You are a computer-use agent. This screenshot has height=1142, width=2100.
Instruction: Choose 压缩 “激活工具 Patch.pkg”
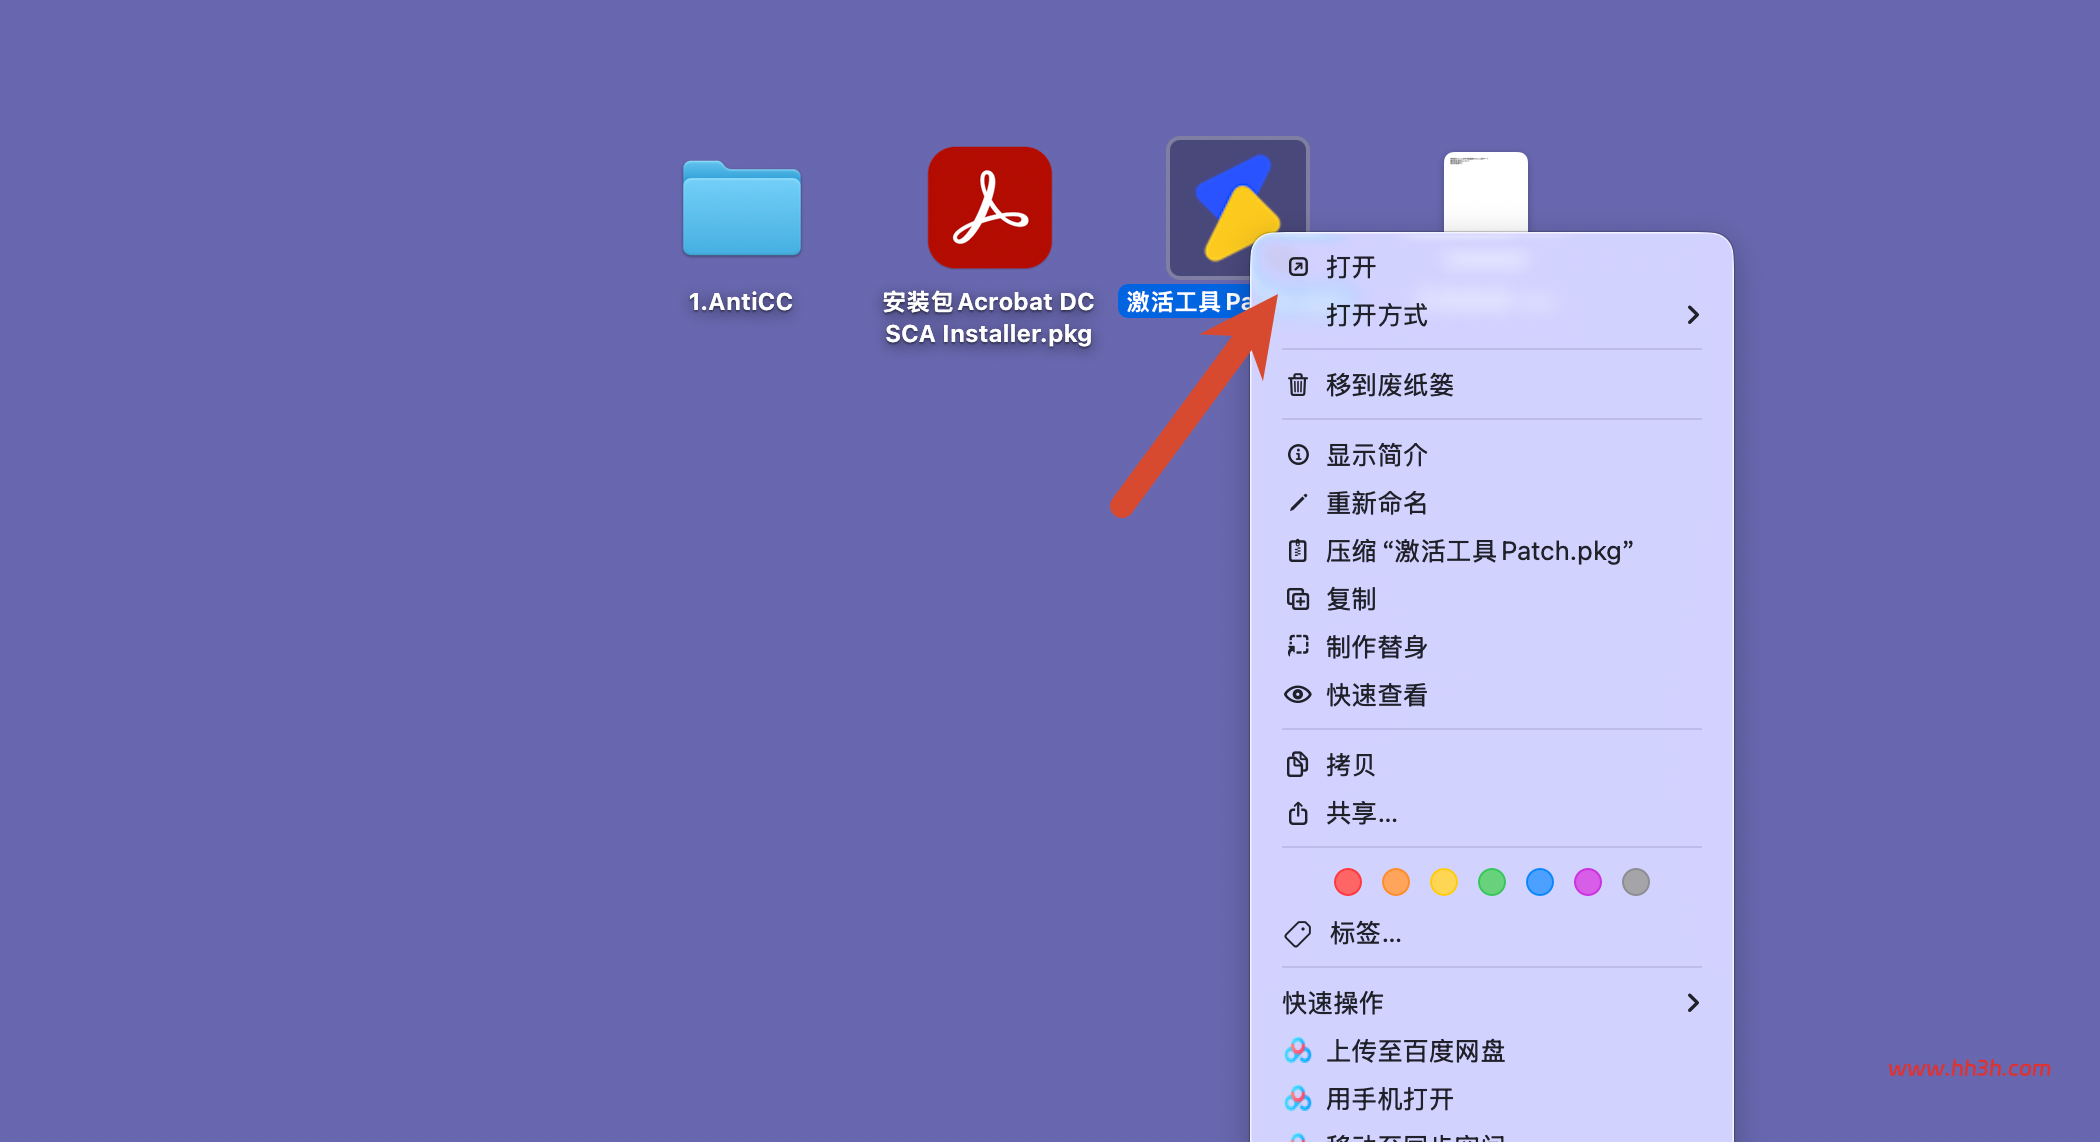(x=1492, y=551)
